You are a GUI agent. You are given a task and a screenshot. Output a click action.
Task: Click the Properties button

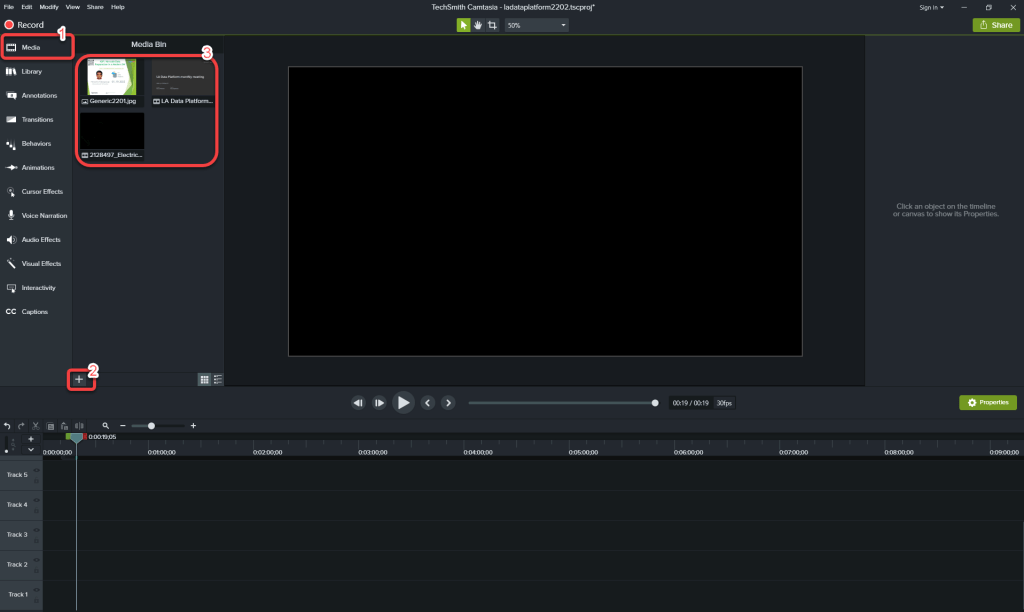(987, 402)
